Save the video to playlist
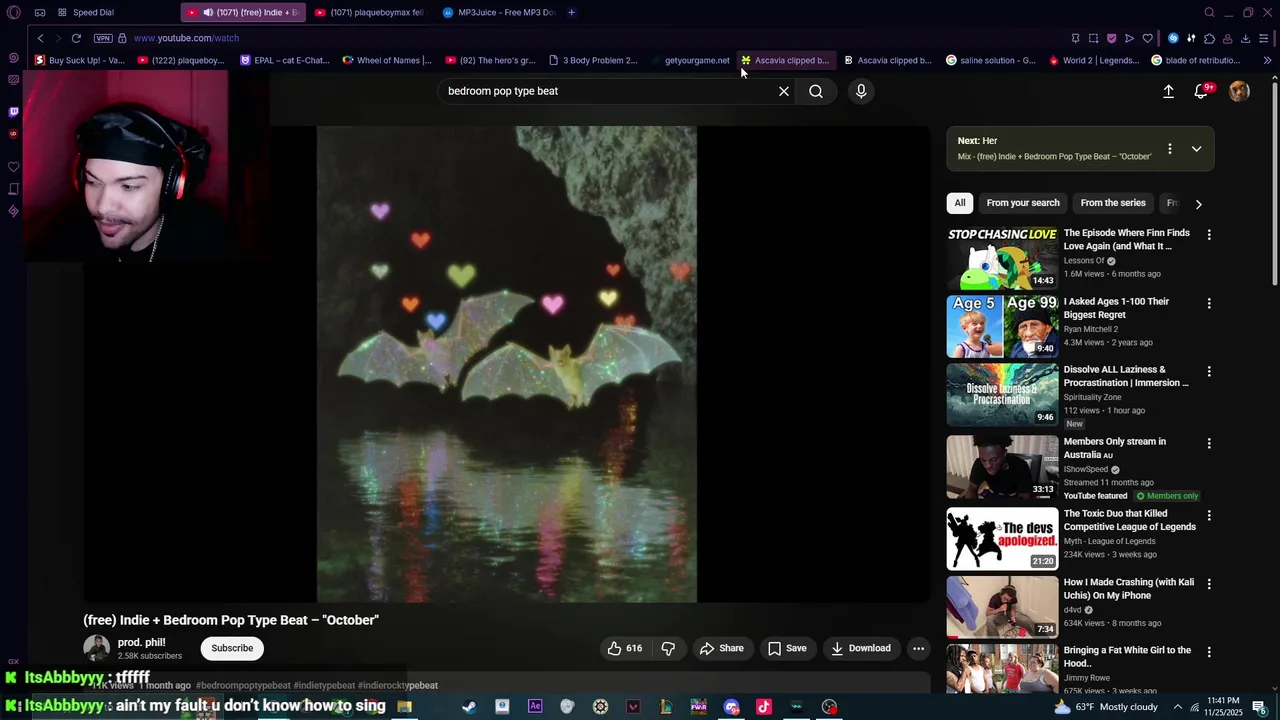Image resolution: width=1280 pixels, height=720 pixels. [787, 648]
